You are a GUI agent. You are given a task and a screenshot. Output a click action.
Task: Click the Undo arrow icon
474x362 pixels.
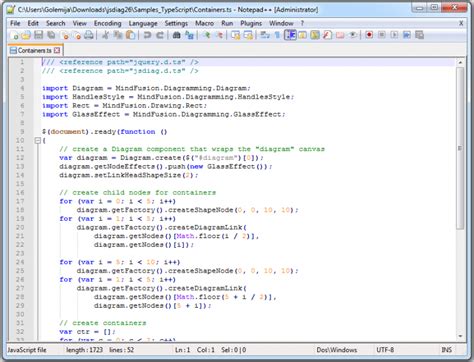pos(147,35)
